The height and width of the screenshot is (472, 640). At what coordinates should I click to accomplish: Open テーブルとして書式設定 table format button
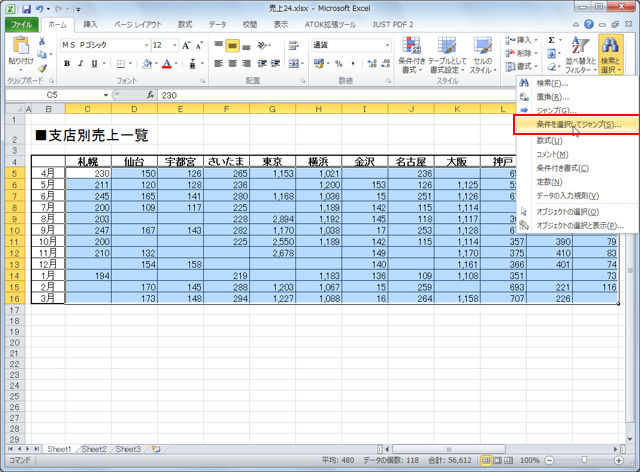(447, 55)
